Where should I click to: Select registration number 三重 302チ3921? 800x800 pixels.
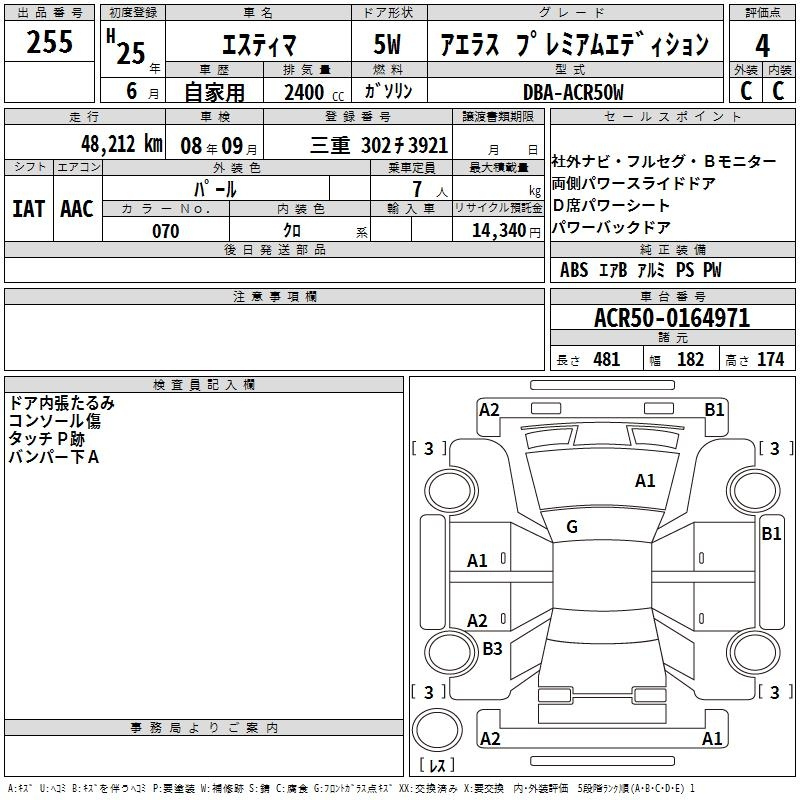(x=379, y=145)
